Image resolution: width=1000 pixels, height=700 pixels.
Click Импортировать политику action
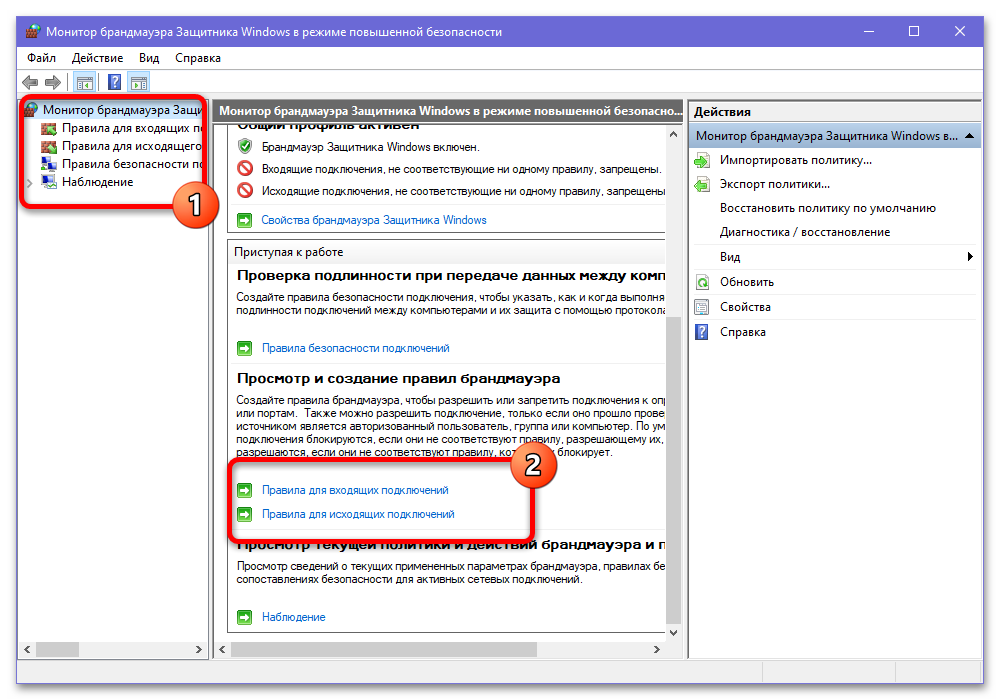795,160
